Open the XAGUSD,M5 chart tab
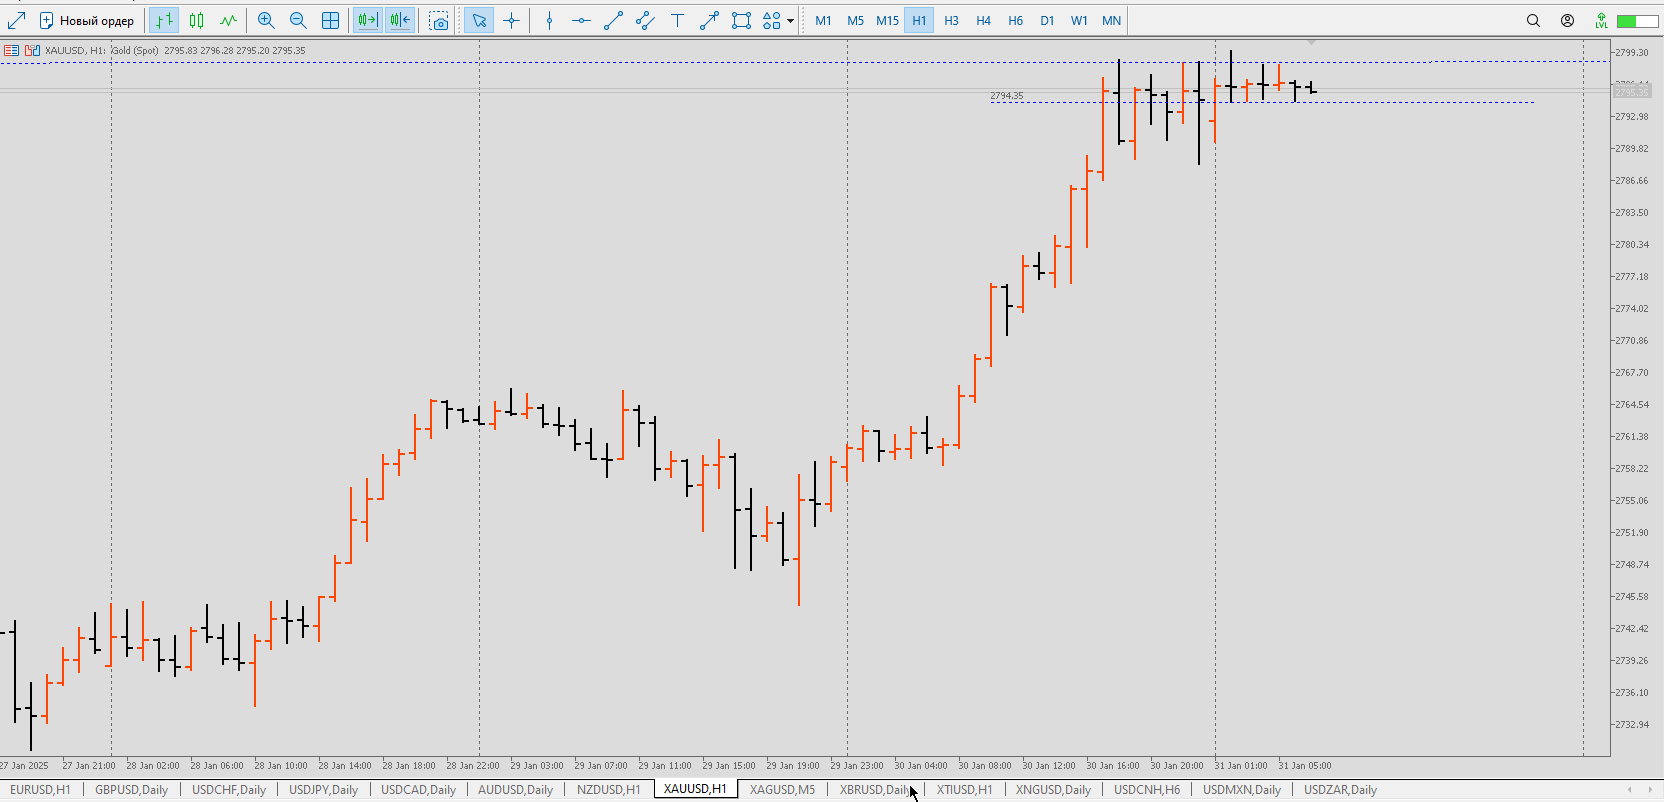The height and width of the screenshot is (802, 1664). coord(782,789)
